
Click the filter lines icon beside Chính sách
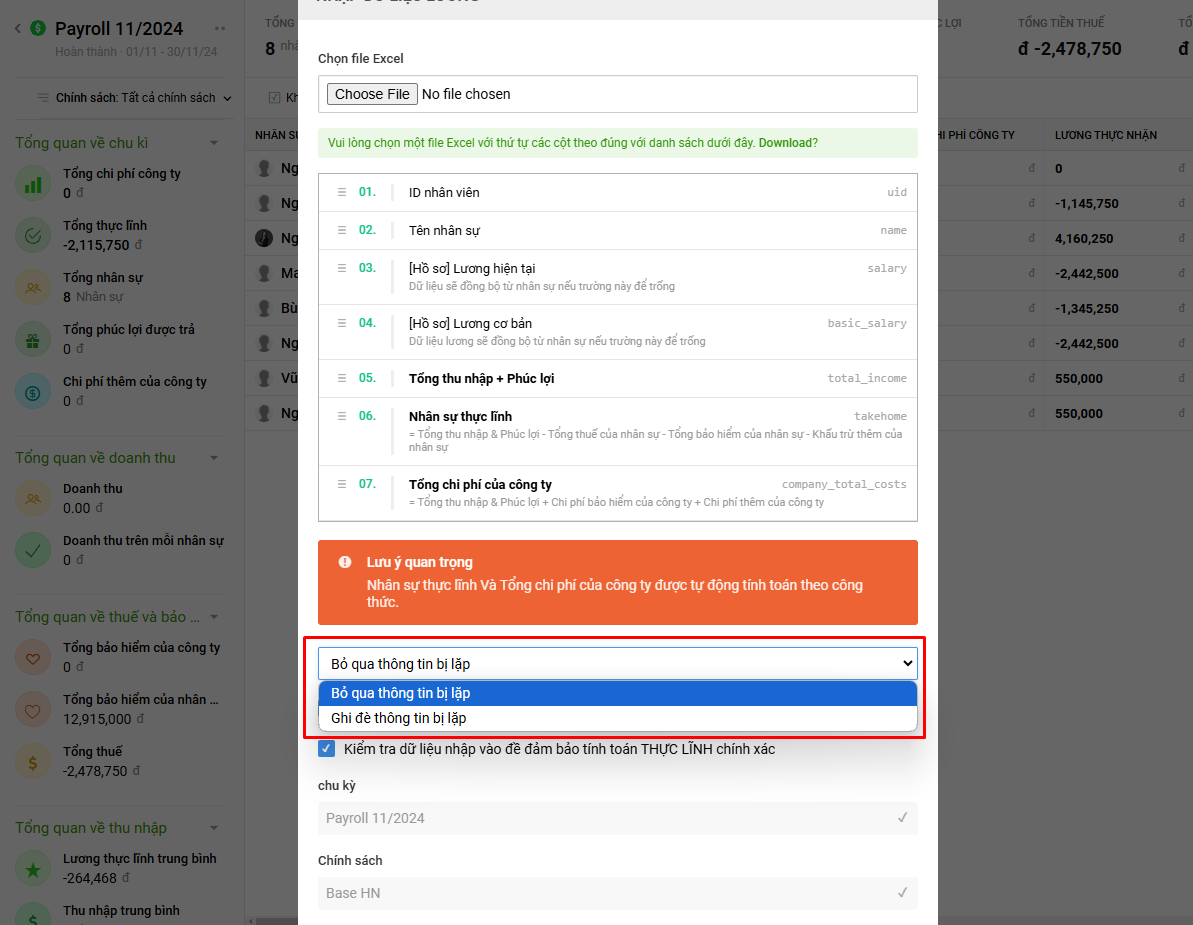[43, 97]
